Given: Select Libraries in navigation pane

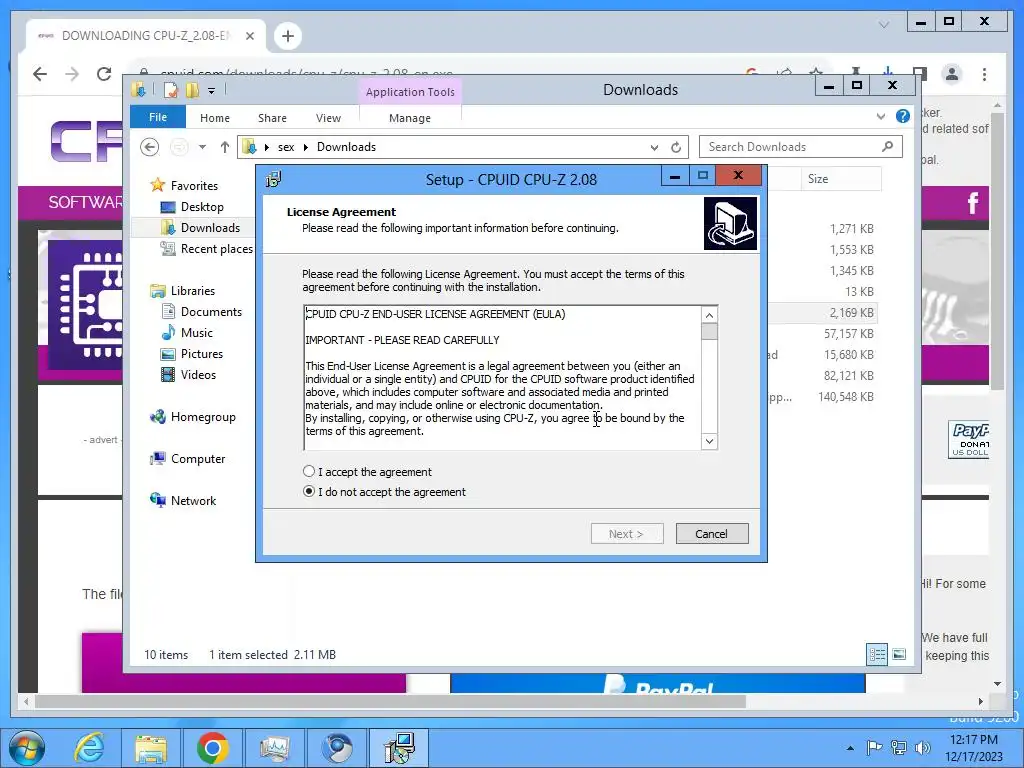Looking at the screenshot, I should [193, 291].
